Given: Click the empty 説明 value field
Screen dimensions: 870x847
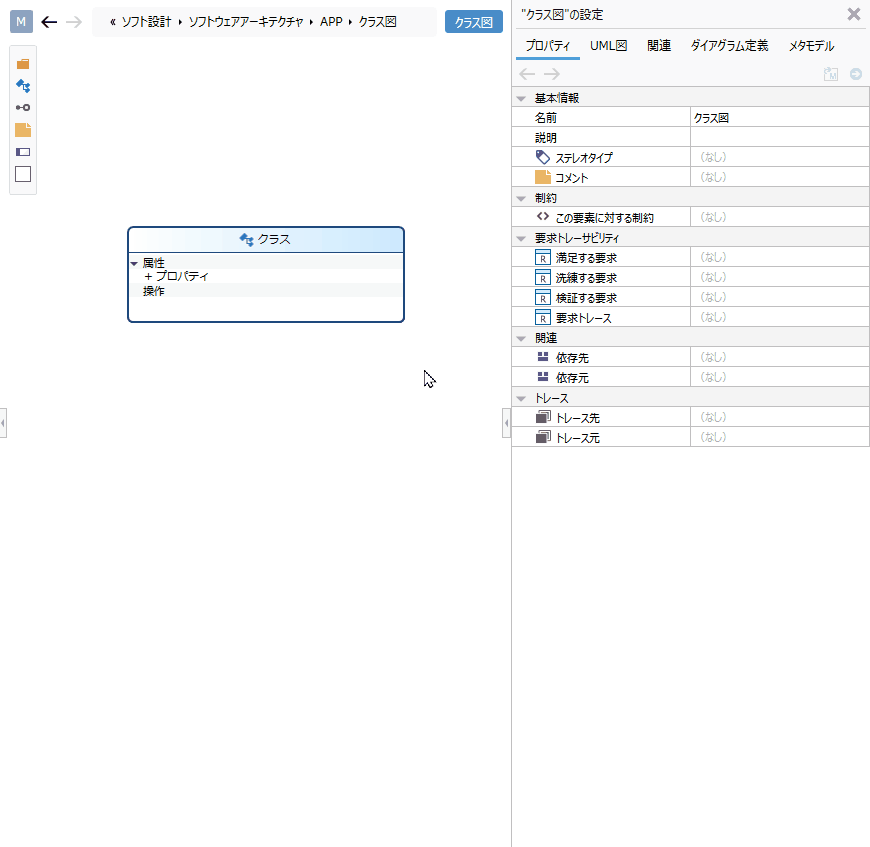Looking at the screenshot, I should (x=780, y=138).
